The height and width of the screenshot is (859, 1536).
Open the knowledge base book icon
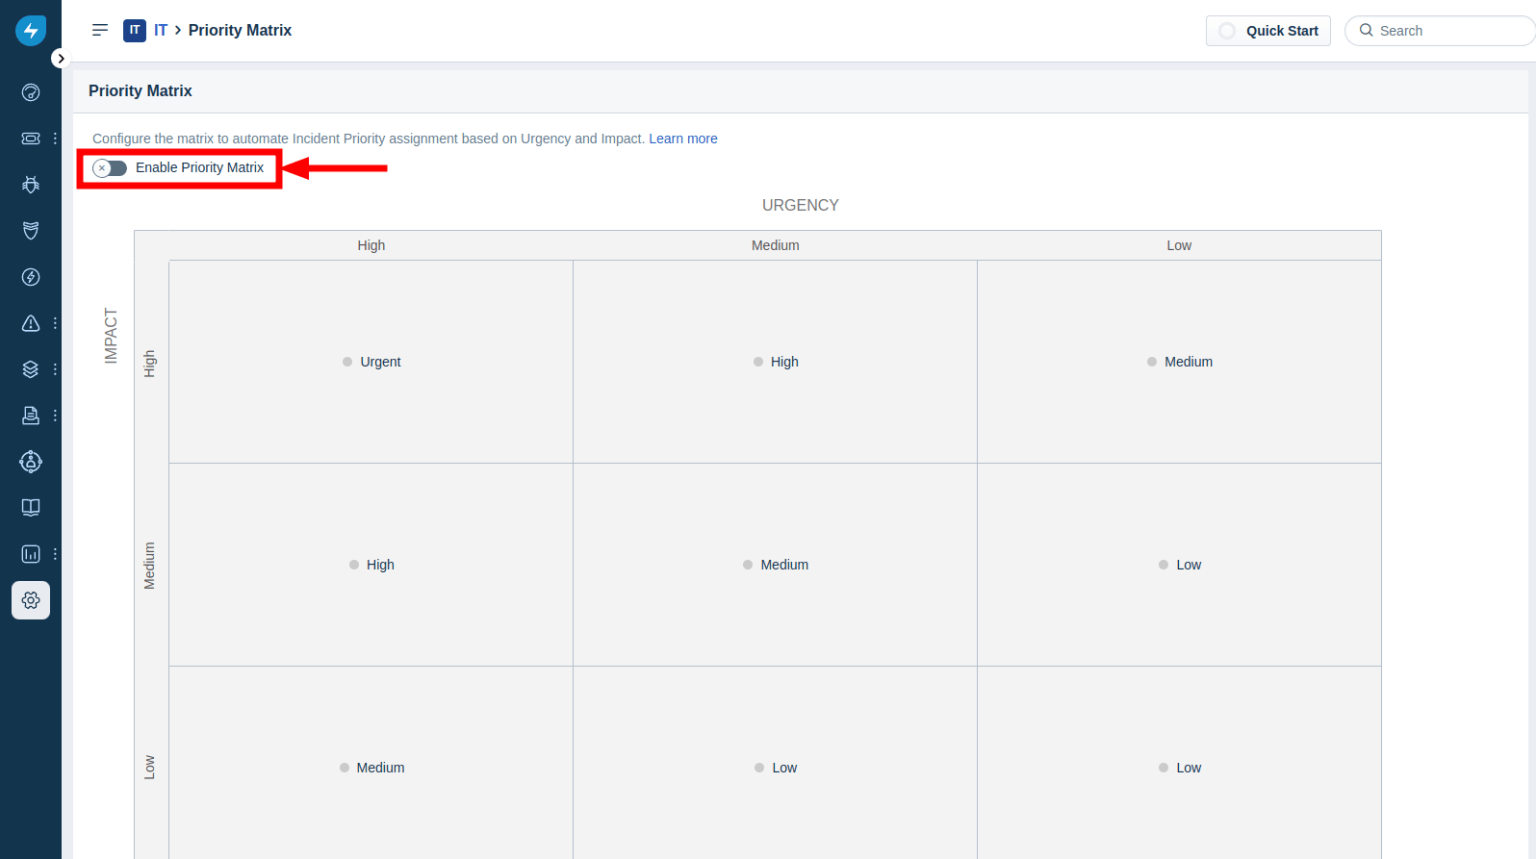tap(30, 507)
